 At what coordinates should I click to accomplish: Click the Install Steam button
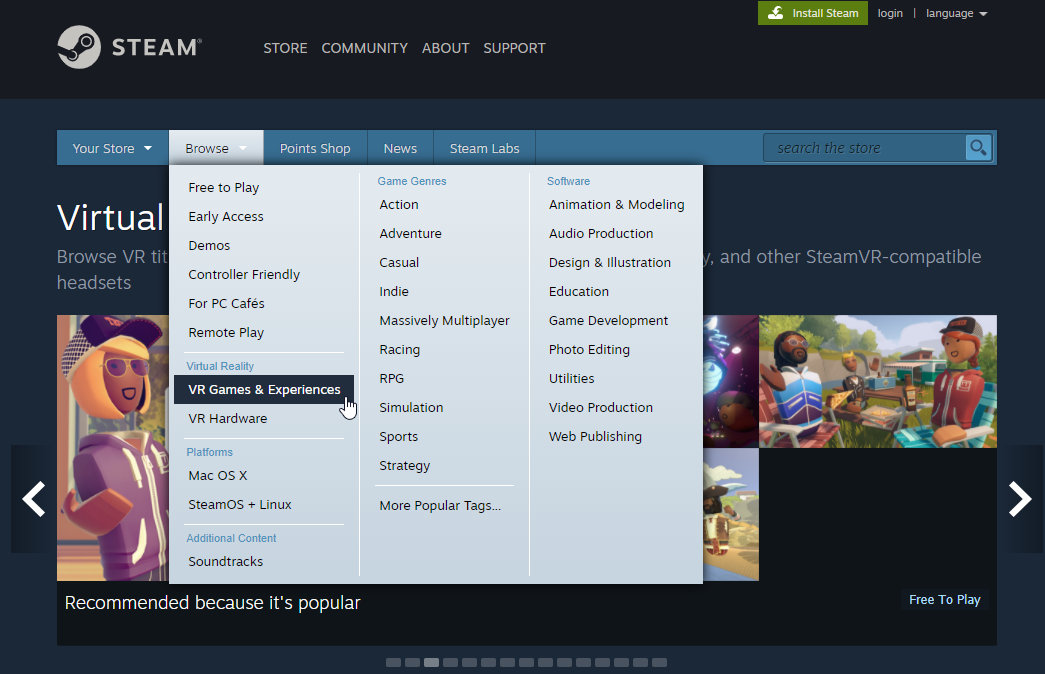pyautogui.click(x=812, y=13)
